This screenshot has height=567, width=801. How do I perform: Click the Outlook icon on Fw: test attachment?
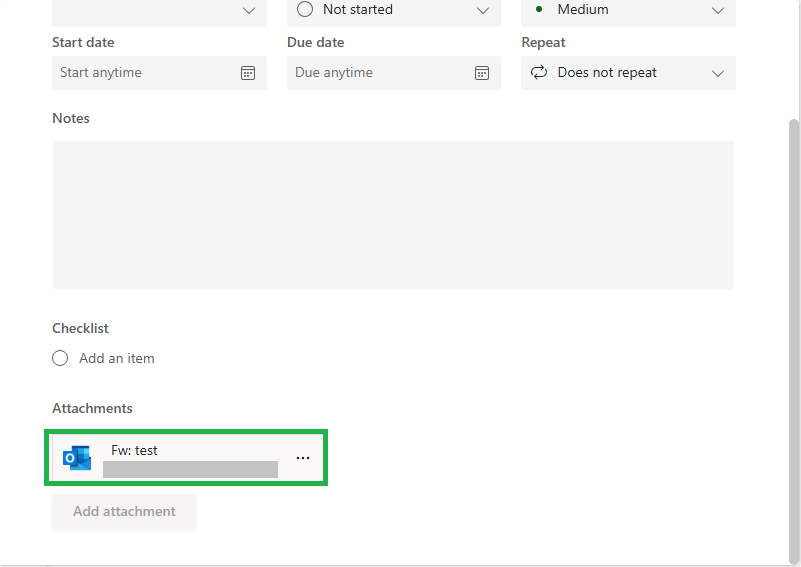pos(77,458)
